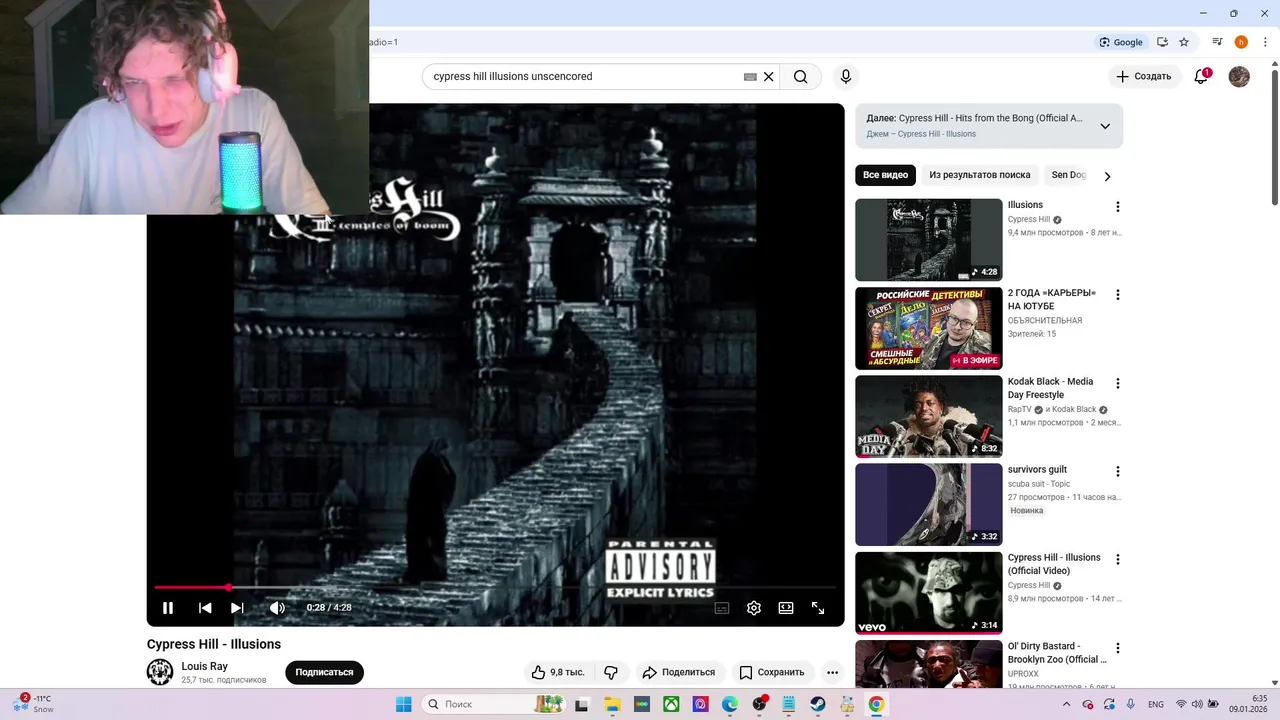This screenshot has width=1280, height=720.
Task: Switch to theater mode view
Action: pos(786,608)
